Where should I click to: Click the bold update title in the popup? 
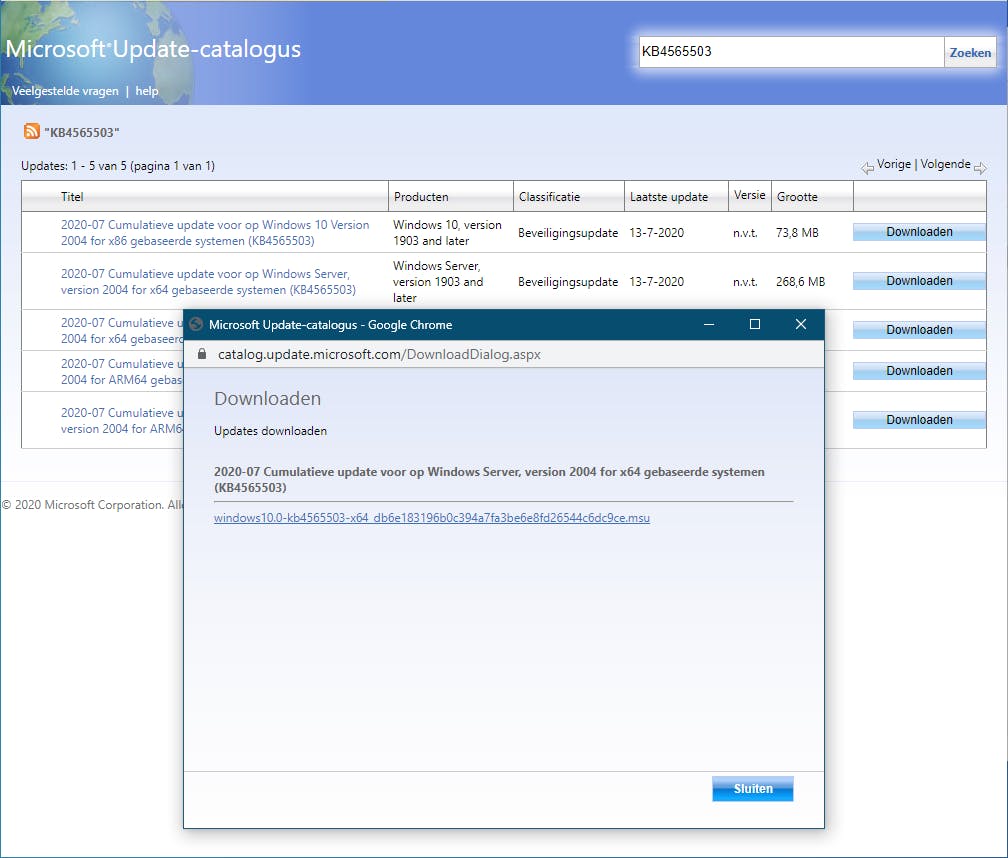click(x=489, y=479)
